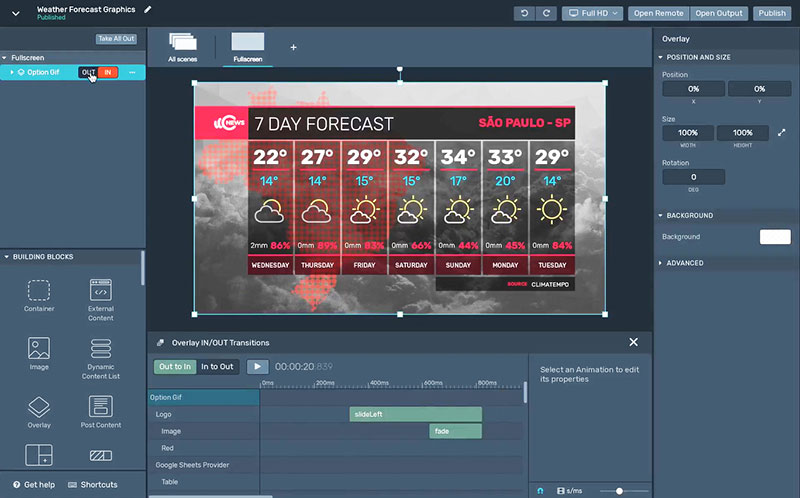This screenshot has height=498, width=800.
Task: Click the Publish button
Action: tap(771, 13)
